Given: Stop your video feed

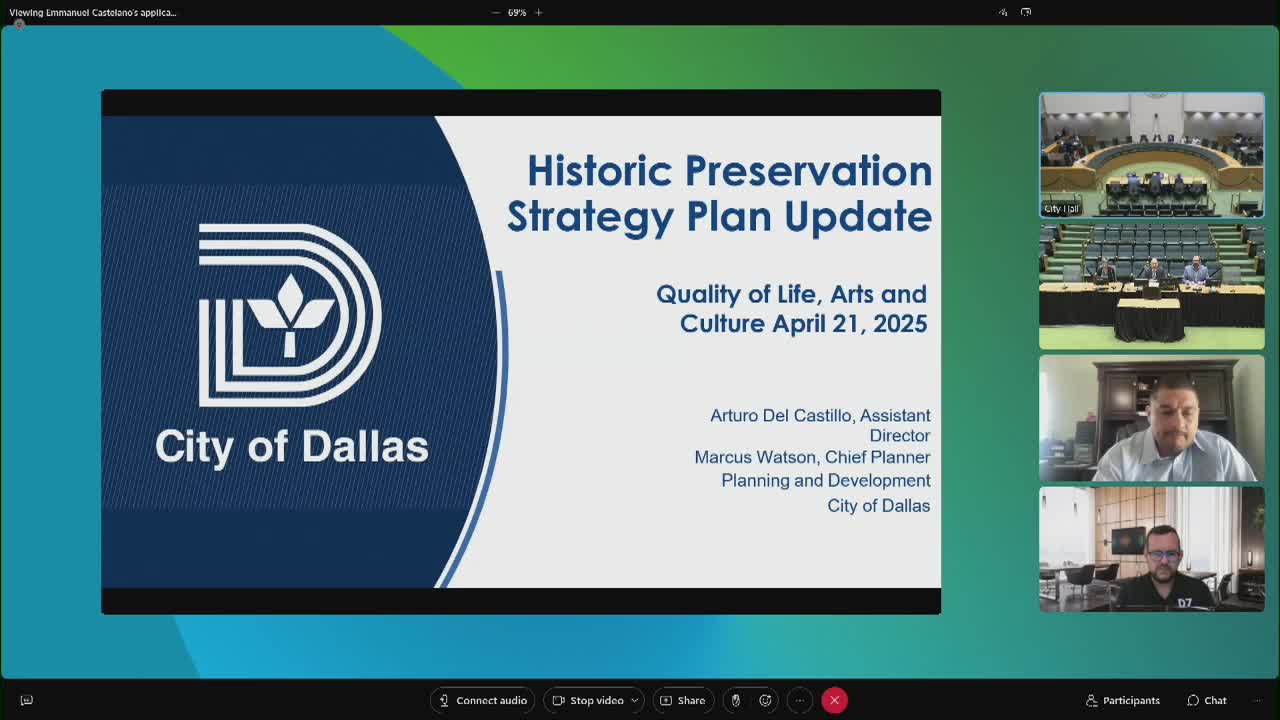Looking at the screenshot, I should [x=586, y=700].
